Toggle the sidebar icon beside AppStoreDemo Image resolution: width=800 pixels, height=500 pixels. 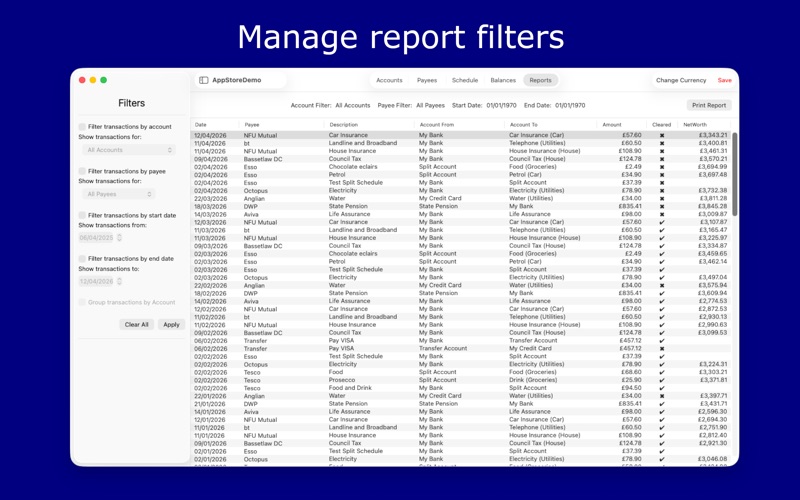pos(204,80)
